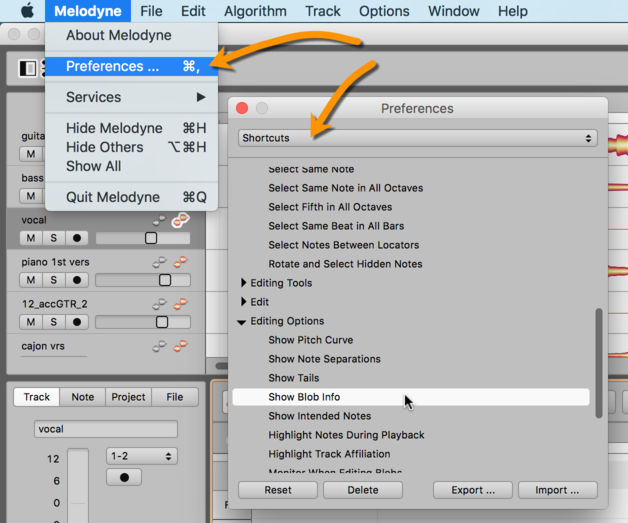The height and width of the screenshot is (523, 628).
Task: Arm record on 12_accGTR_2 track
Action: [x=77, y=322]
